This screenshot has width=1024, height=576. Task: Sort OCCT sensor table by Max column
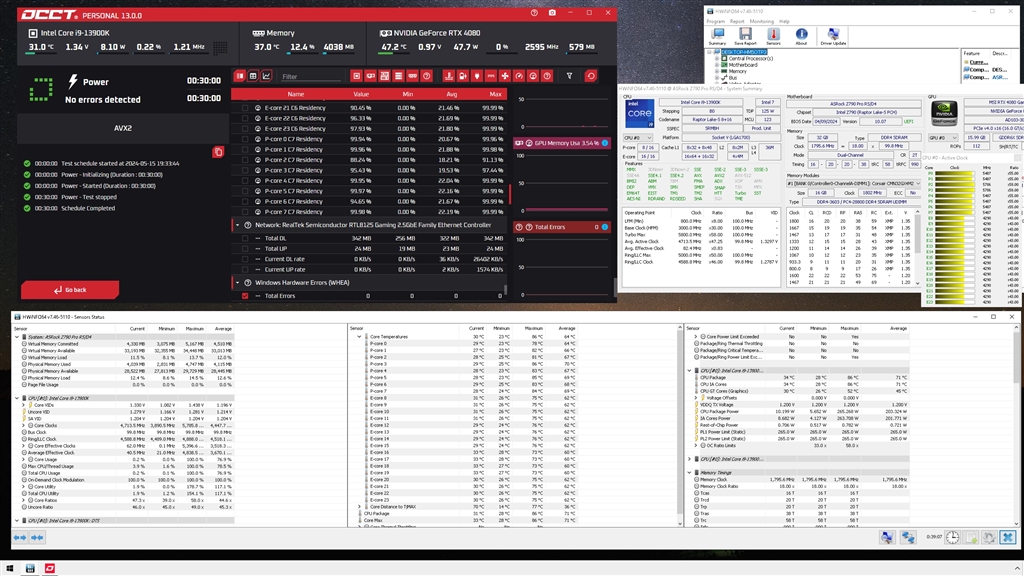point(496,94)
